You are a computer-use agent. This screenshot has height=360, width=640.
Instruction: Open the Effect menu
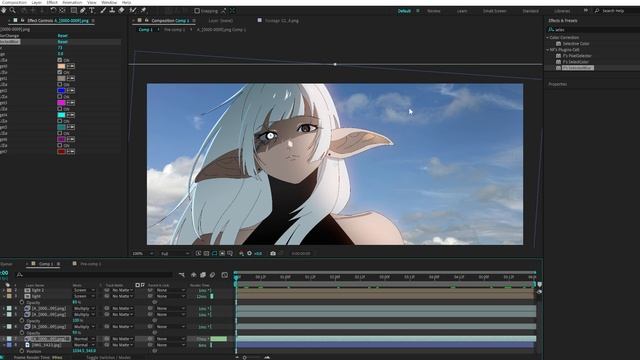(x=52, y=2)
